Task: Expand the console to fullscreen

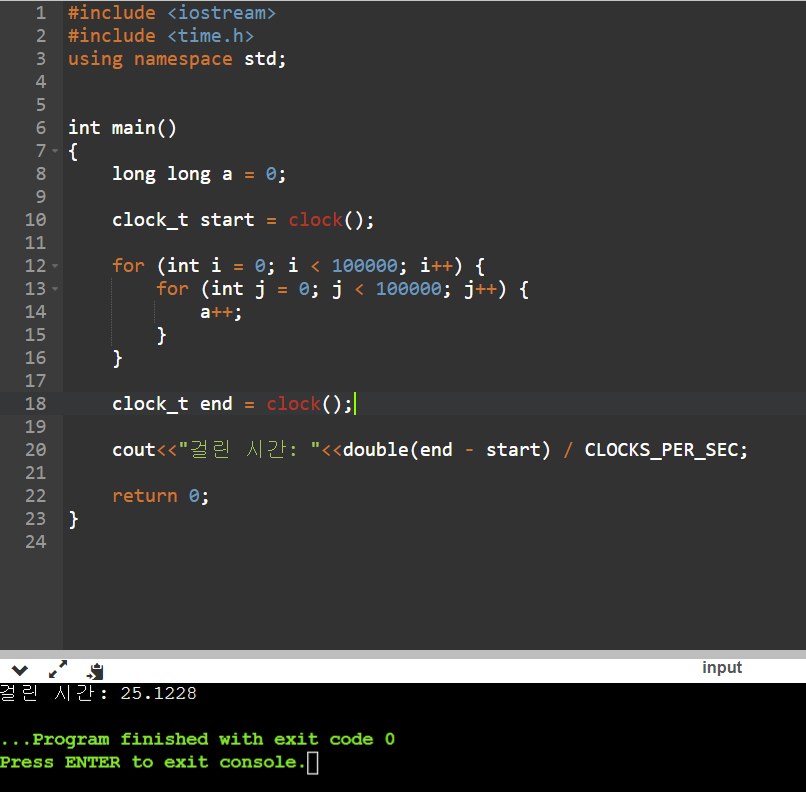Action: (x=58, y=670)
